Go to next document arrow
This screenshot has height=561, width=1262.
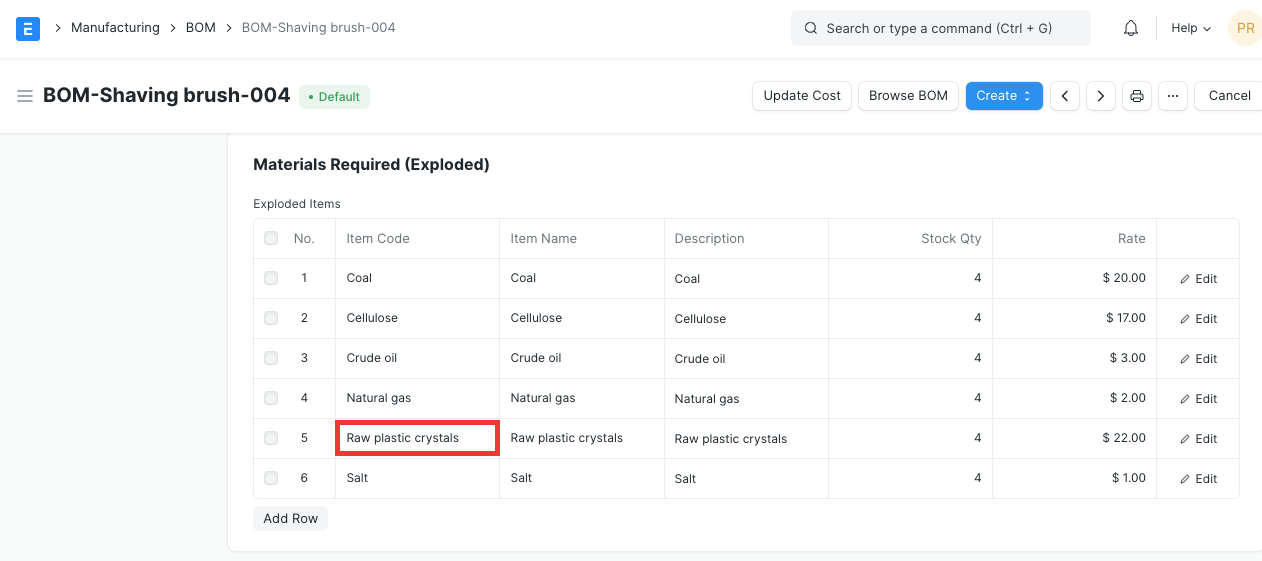click(1101, 96)
